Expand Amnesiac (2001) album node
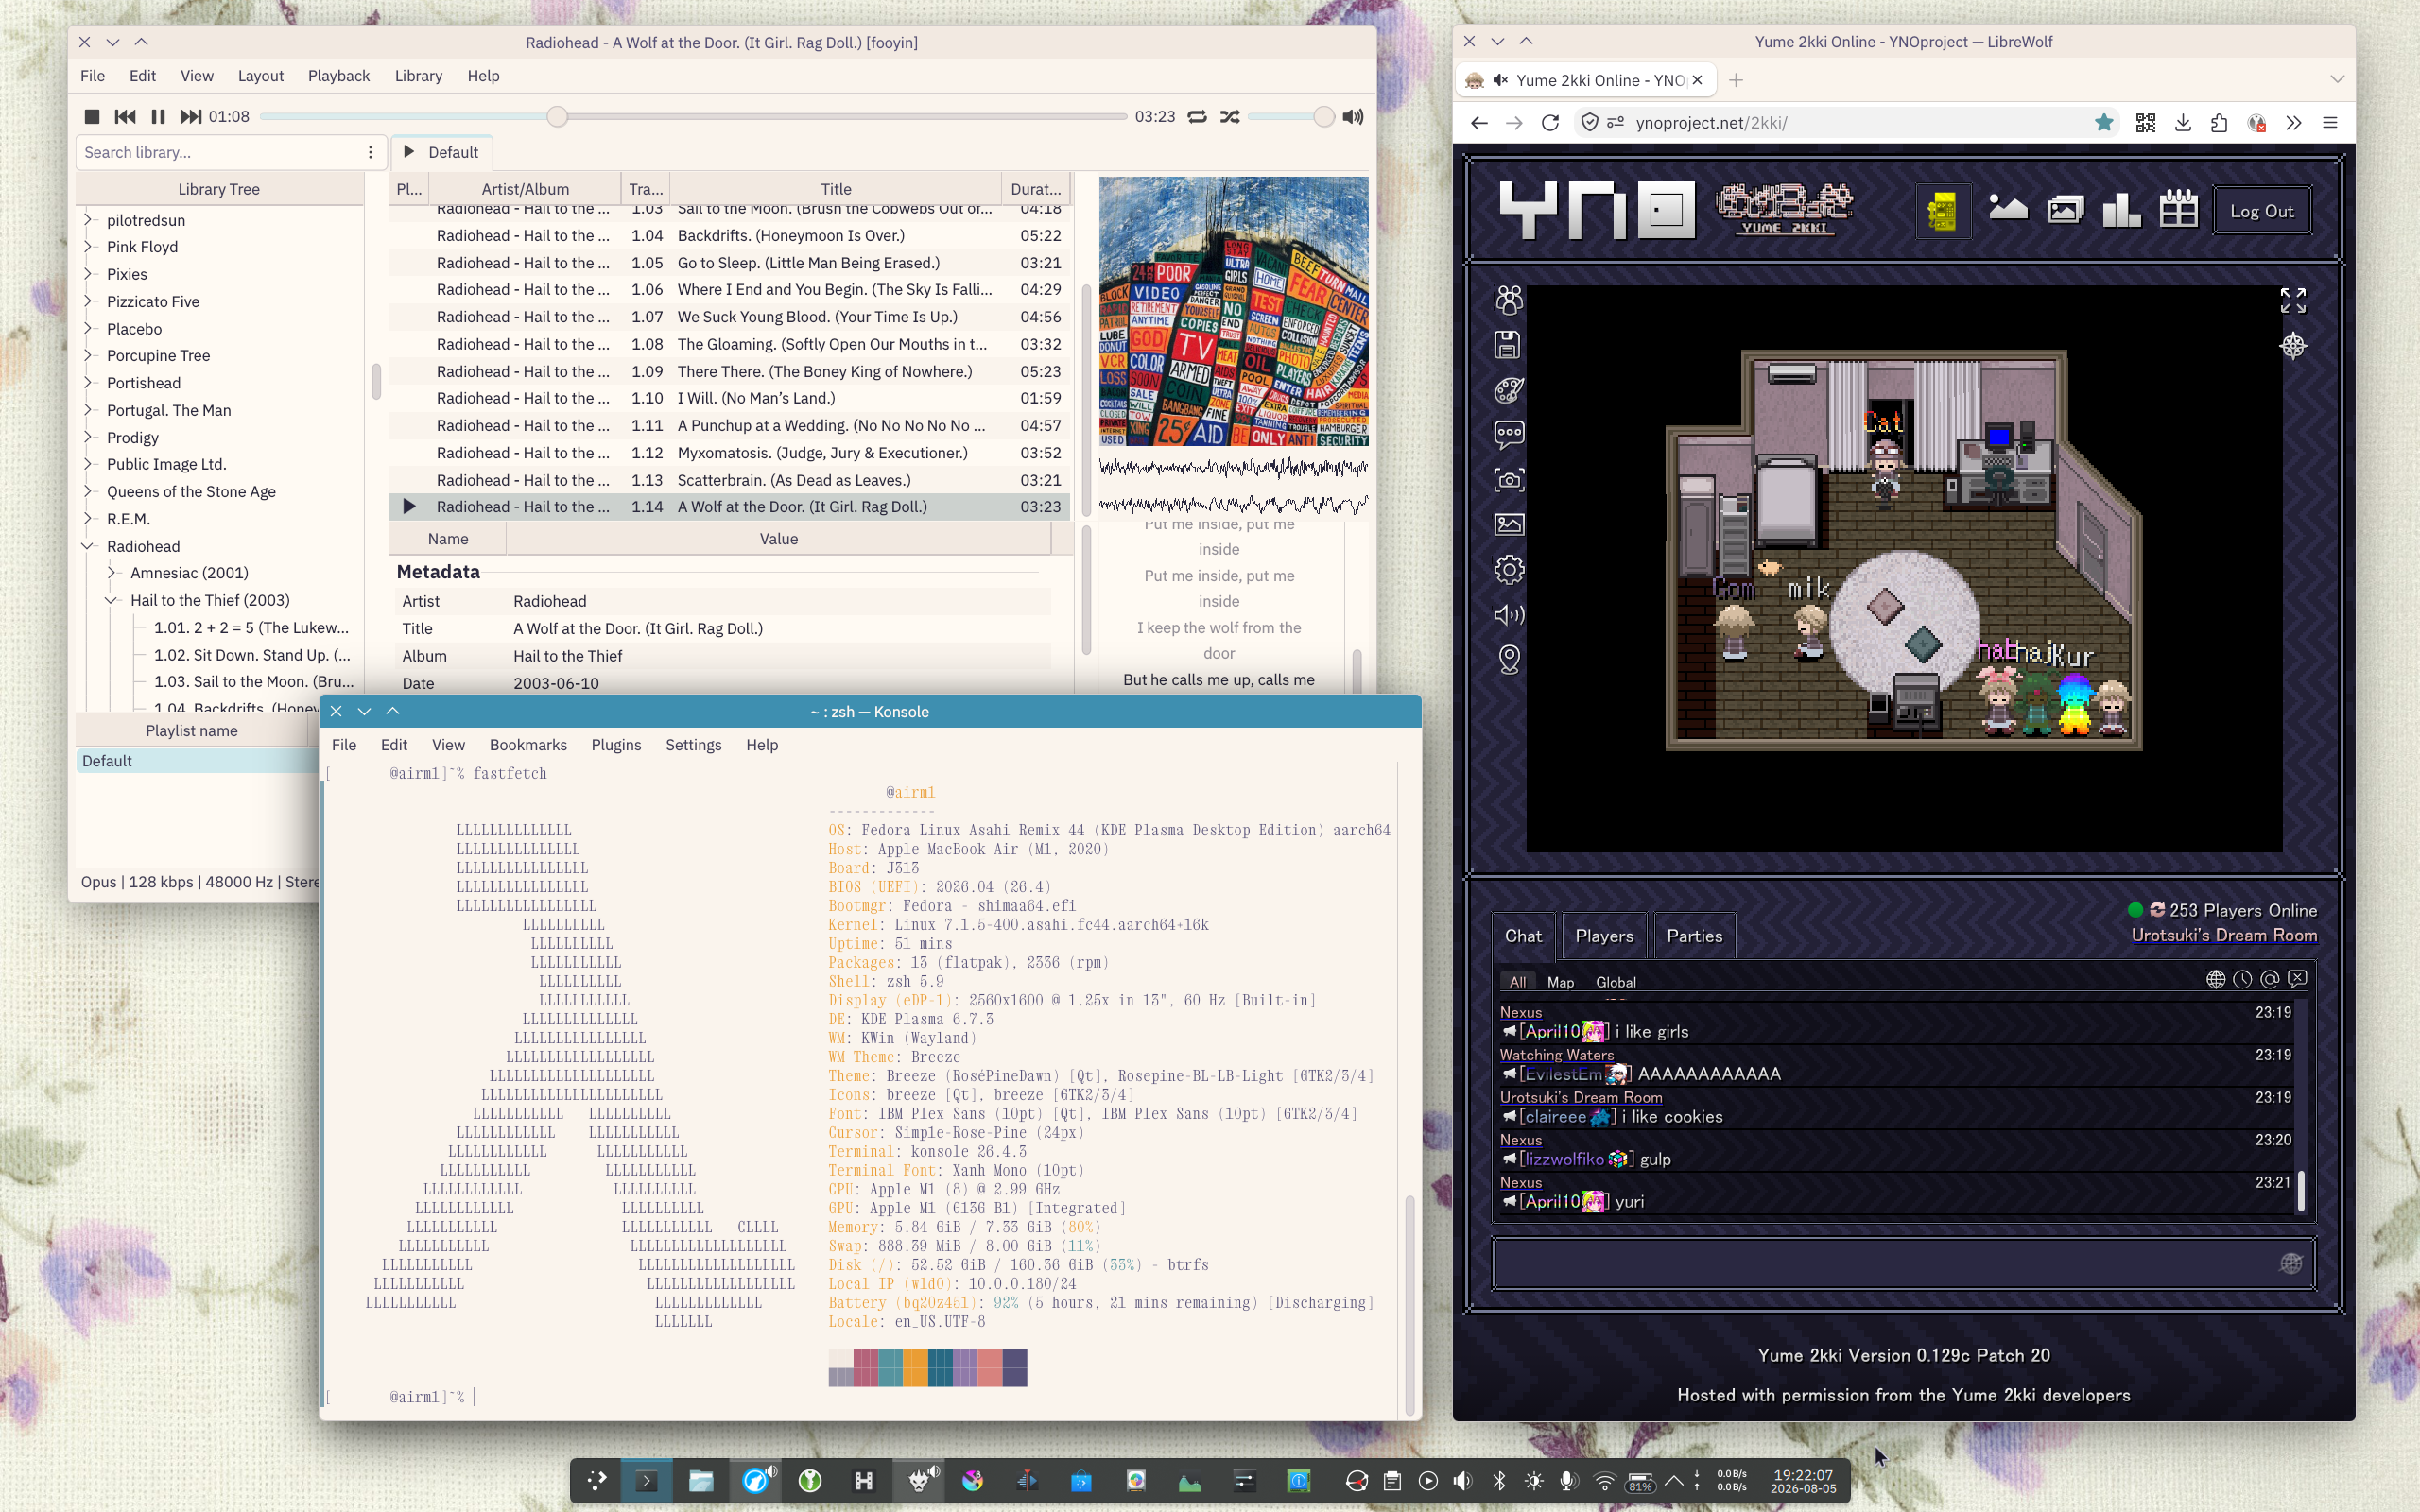Image resolution: width=2420 pixels, height=1512 pixels. 112,573
